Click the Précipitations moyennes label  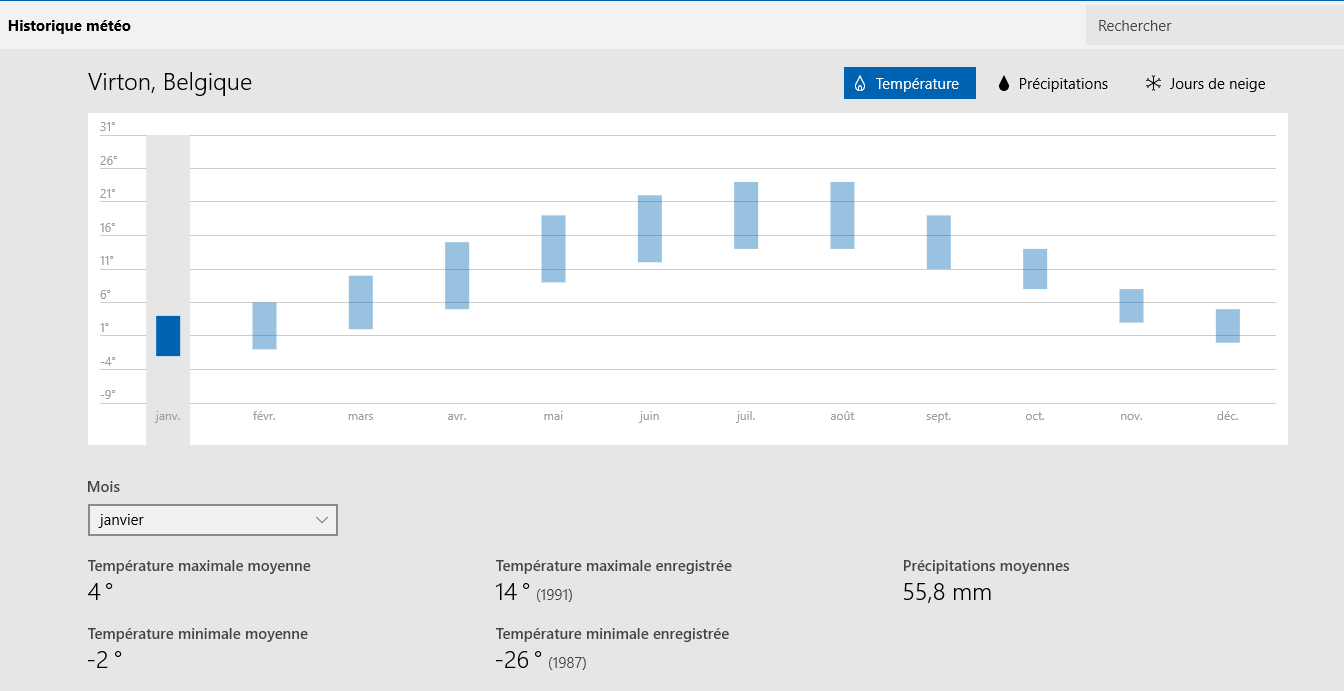click(986, 566)
